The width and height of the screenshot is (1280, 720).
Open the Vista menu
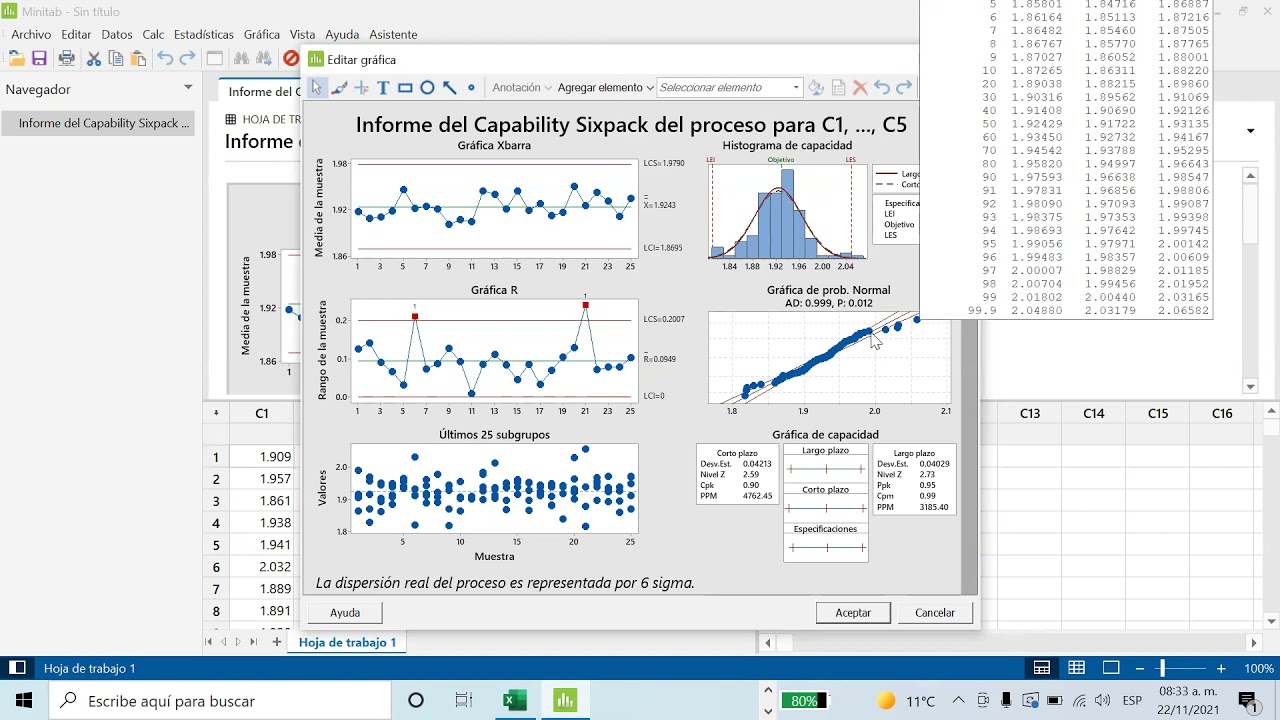click(302, 34)
